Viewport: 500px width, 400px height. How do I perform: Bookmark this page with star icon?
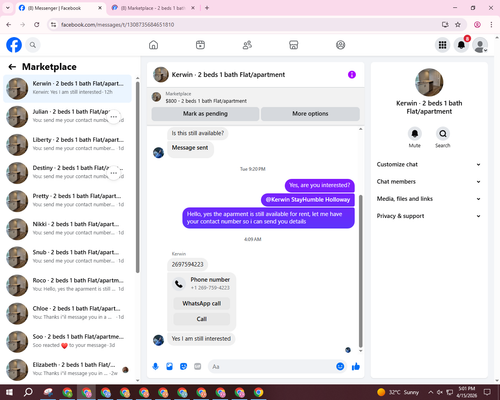[x=458, y=24]
